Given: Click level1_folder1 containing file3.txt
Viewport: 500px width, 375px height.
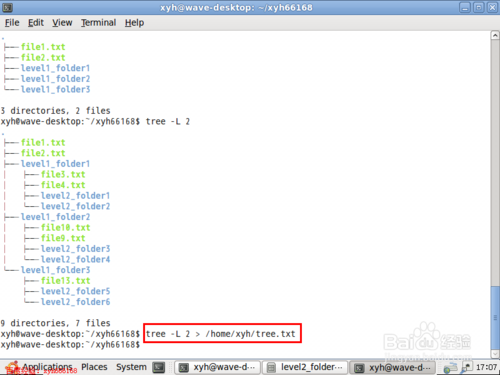Looking at the screenshot, I should 55,164.
